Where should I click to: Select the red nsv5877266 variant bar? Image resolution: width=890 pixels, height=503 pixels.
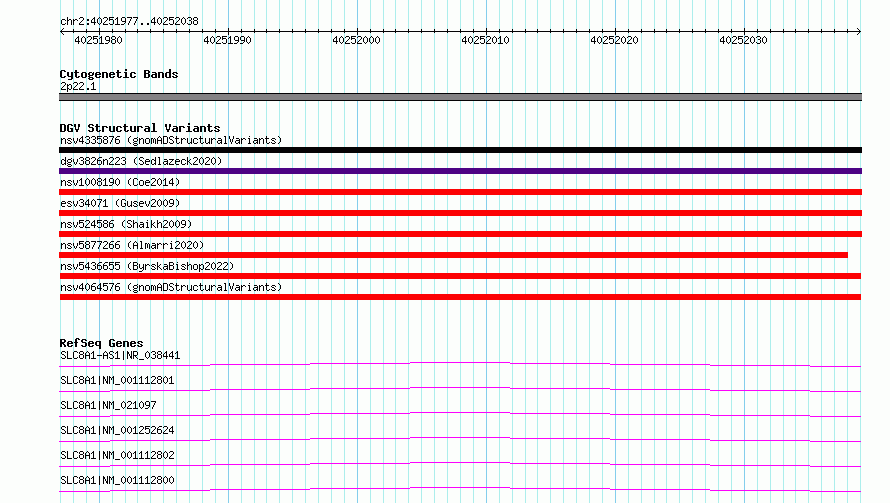(454, 255)
